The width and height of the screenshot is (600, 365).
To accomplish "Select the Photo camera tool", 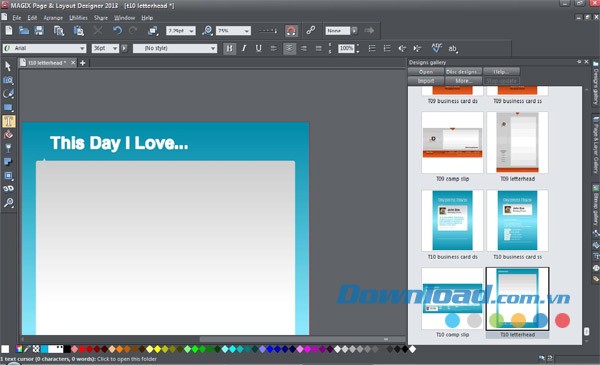I will tap(8, 80).
